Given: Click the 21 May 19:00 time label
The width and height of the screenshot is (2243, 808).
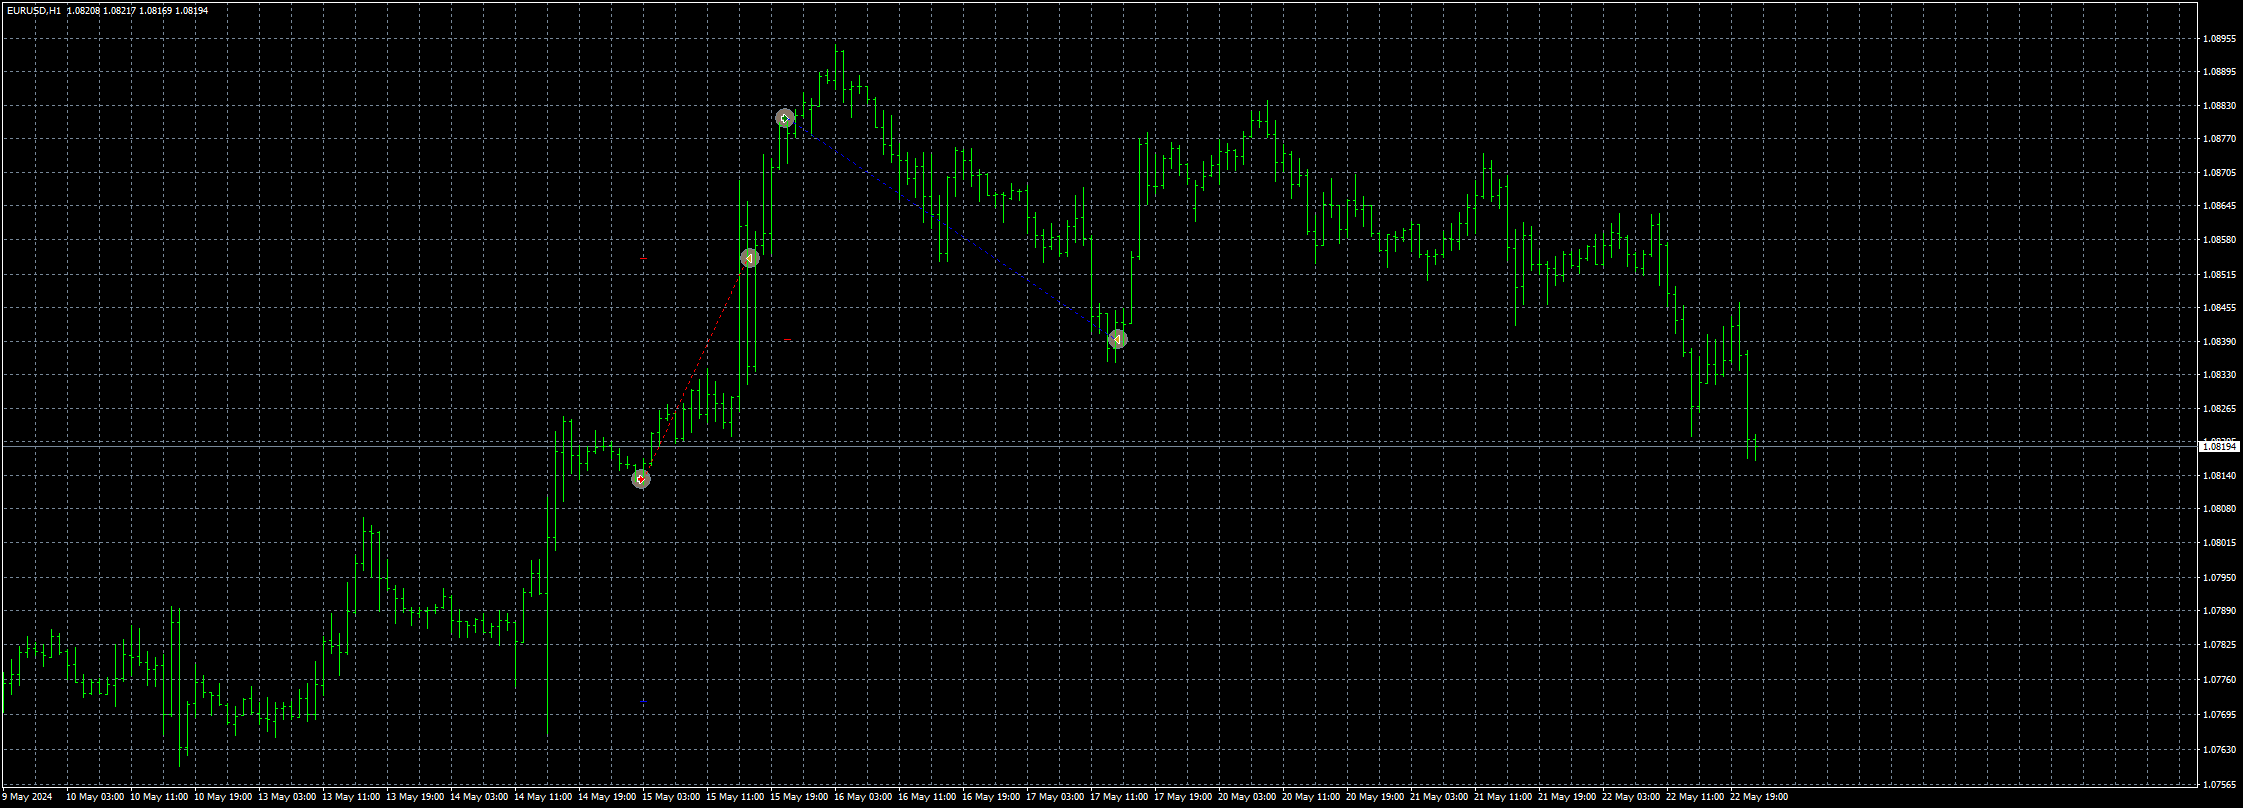Looking at the screenshot, I should [1567, 797].
